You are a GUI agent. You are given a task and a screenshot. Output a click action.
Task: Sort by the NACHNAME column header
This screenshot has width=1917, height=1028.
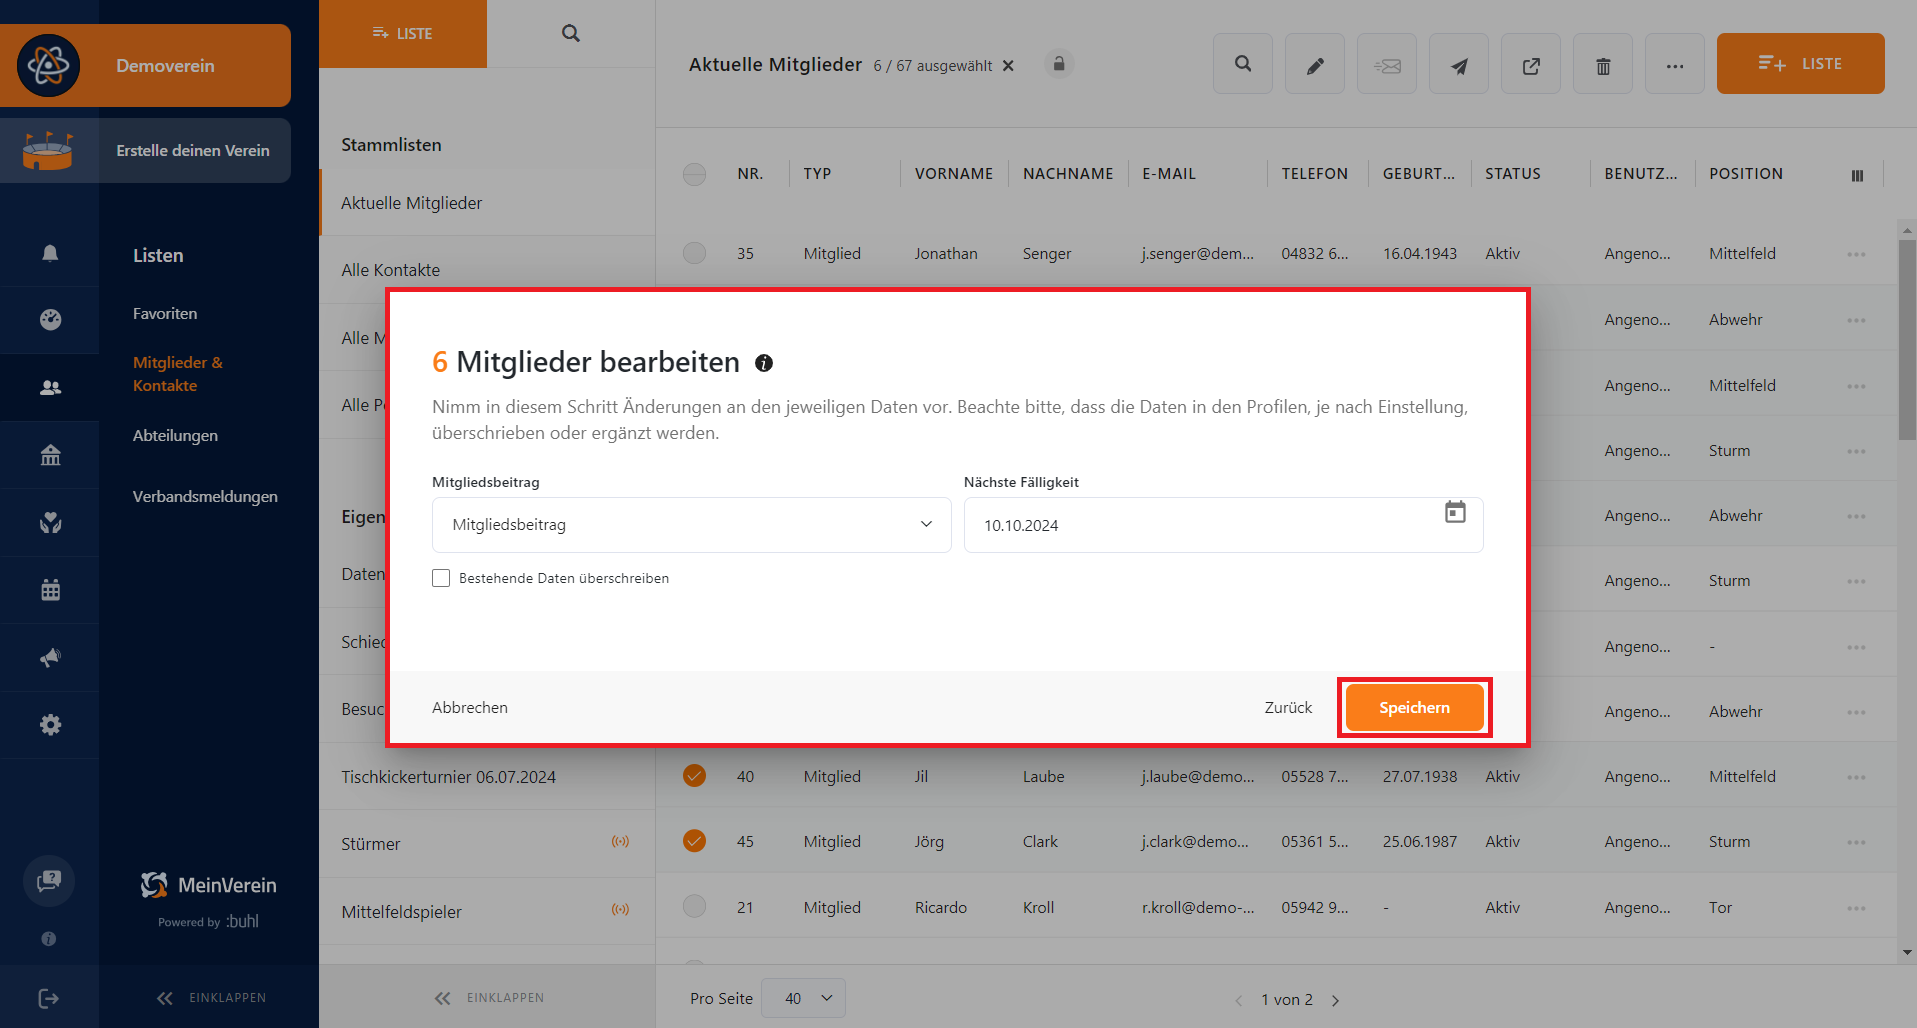1067,174
